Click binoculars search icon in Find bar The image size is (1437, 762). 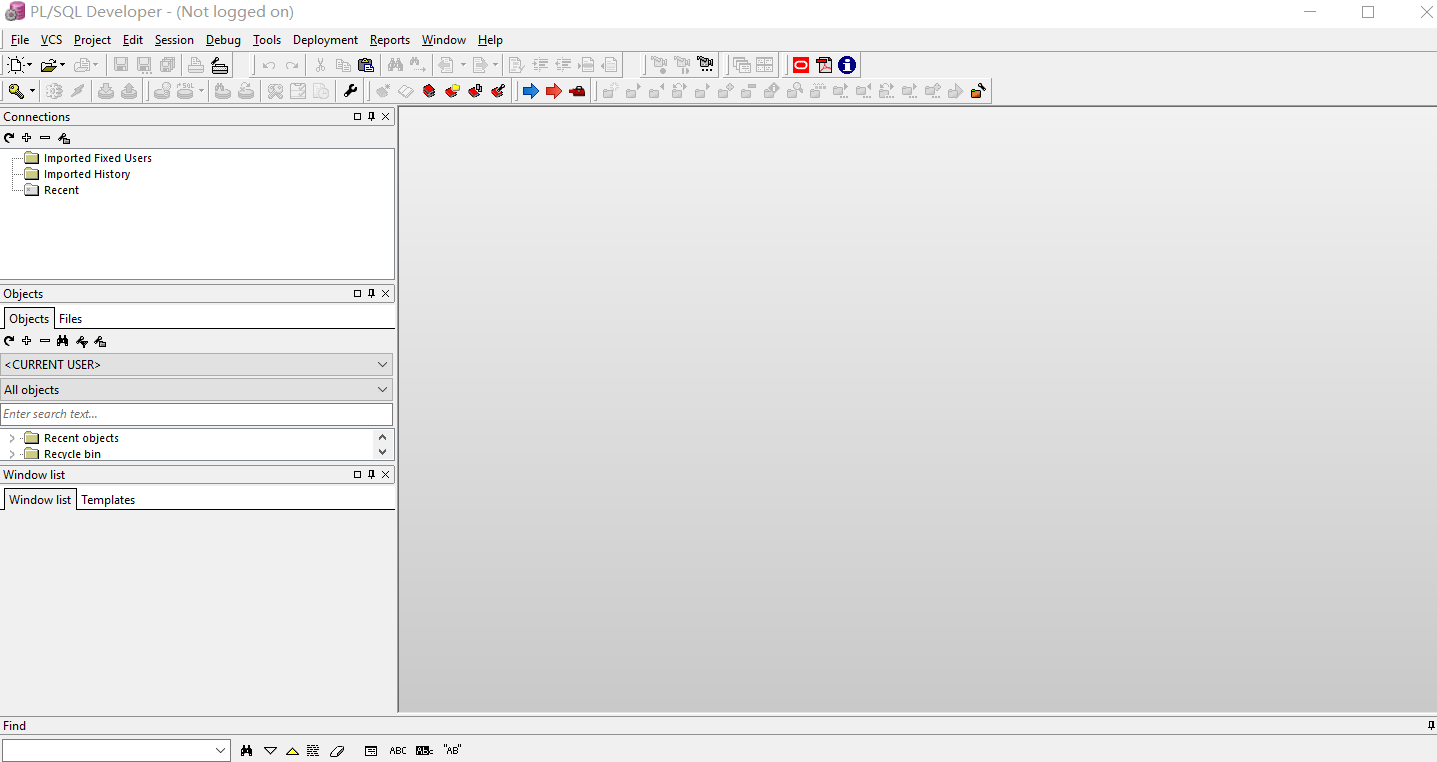[x=247, y=750]
